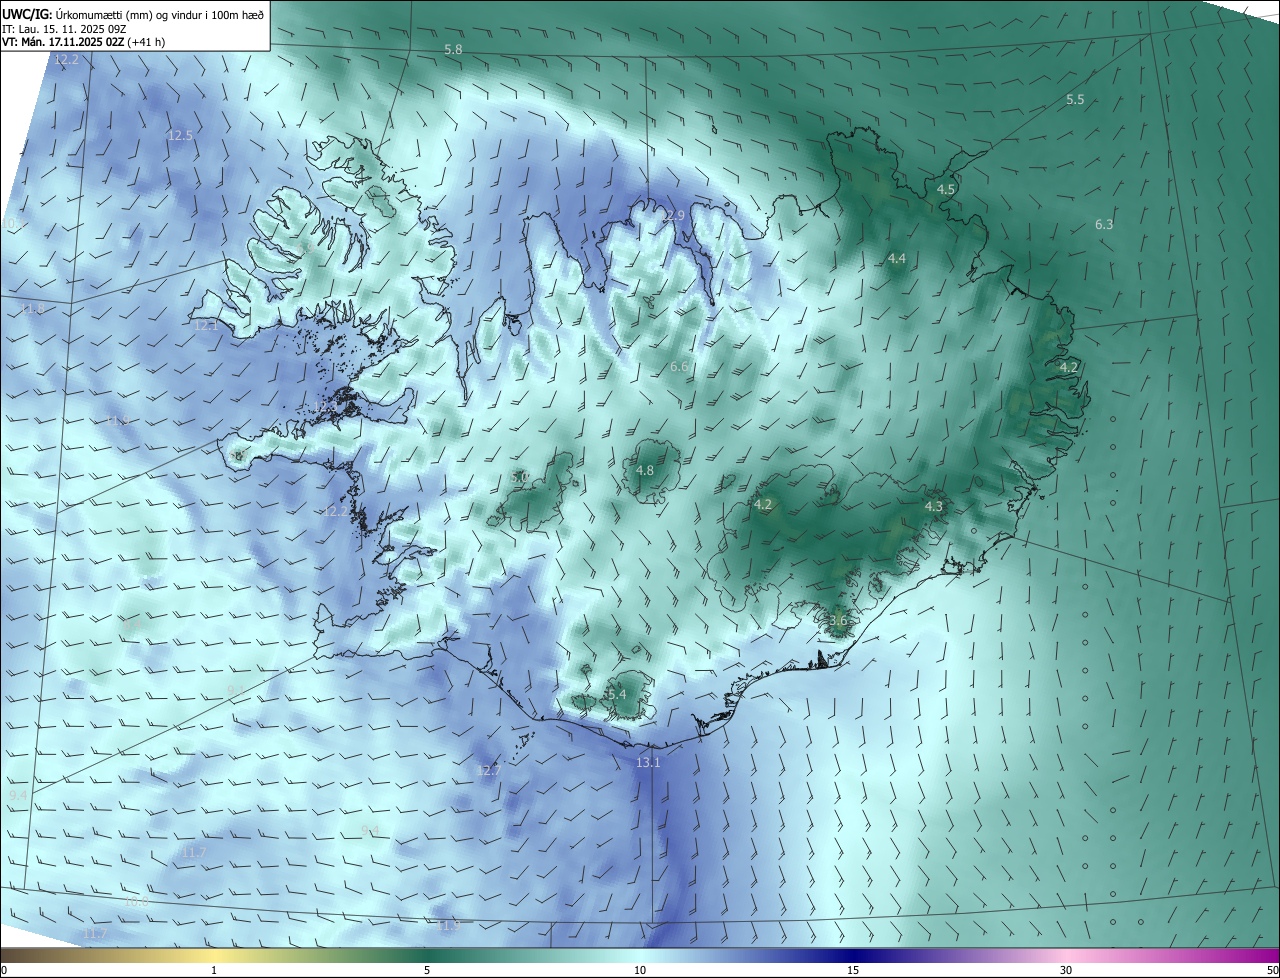Click the 12.7 value label
The width and height of the screenshot is (1280, 978).
pos(488,770)
